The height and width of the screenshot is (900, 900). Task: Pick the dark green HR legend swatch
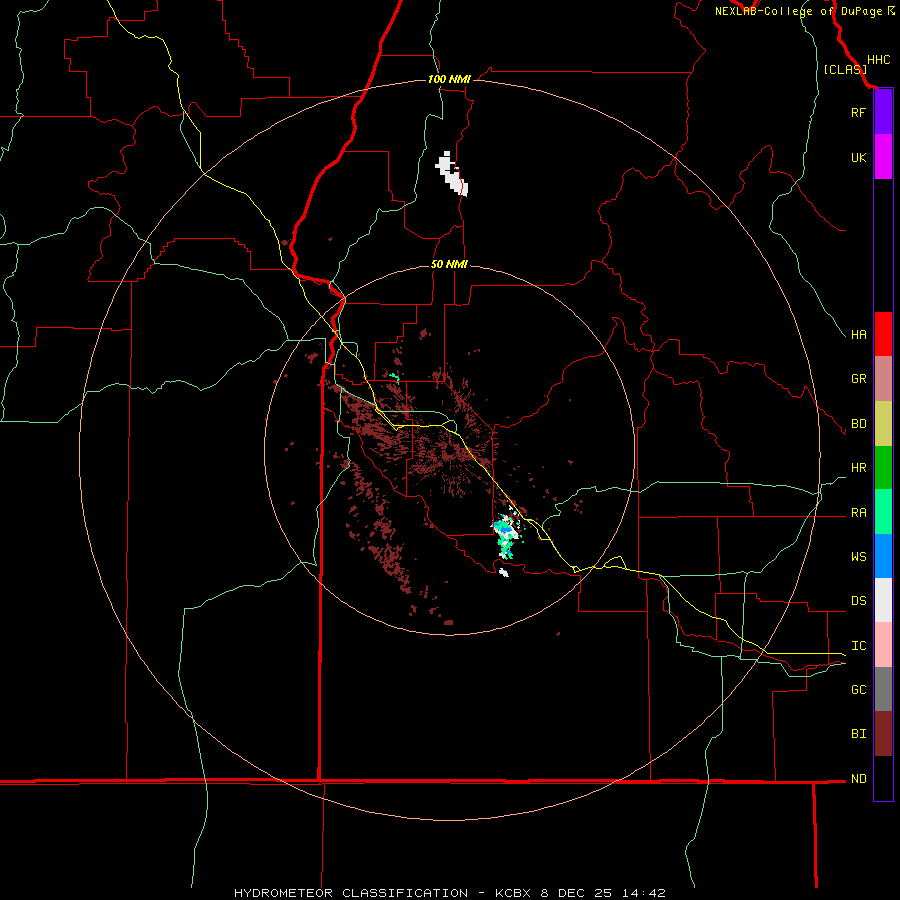click(x=883, y=467)
